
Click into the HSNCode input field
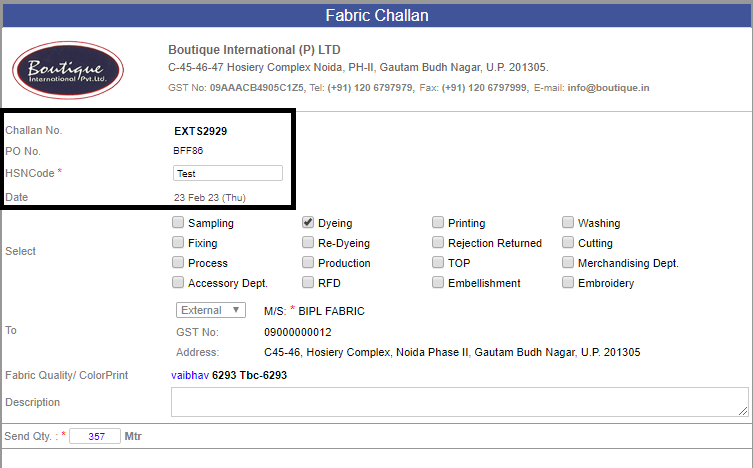[x=228, y=173]
